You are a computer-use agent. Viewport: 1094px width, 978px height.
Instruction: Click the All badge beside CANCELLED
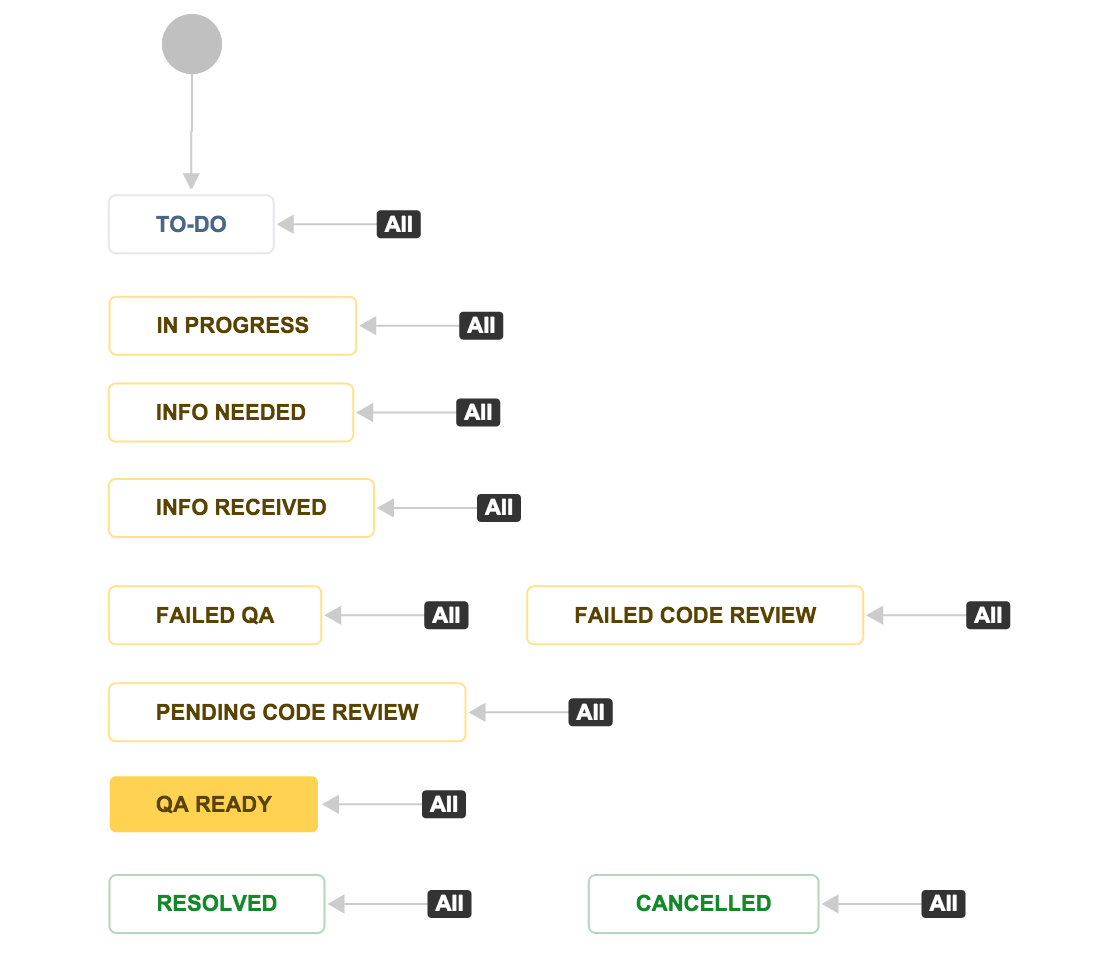943,904
